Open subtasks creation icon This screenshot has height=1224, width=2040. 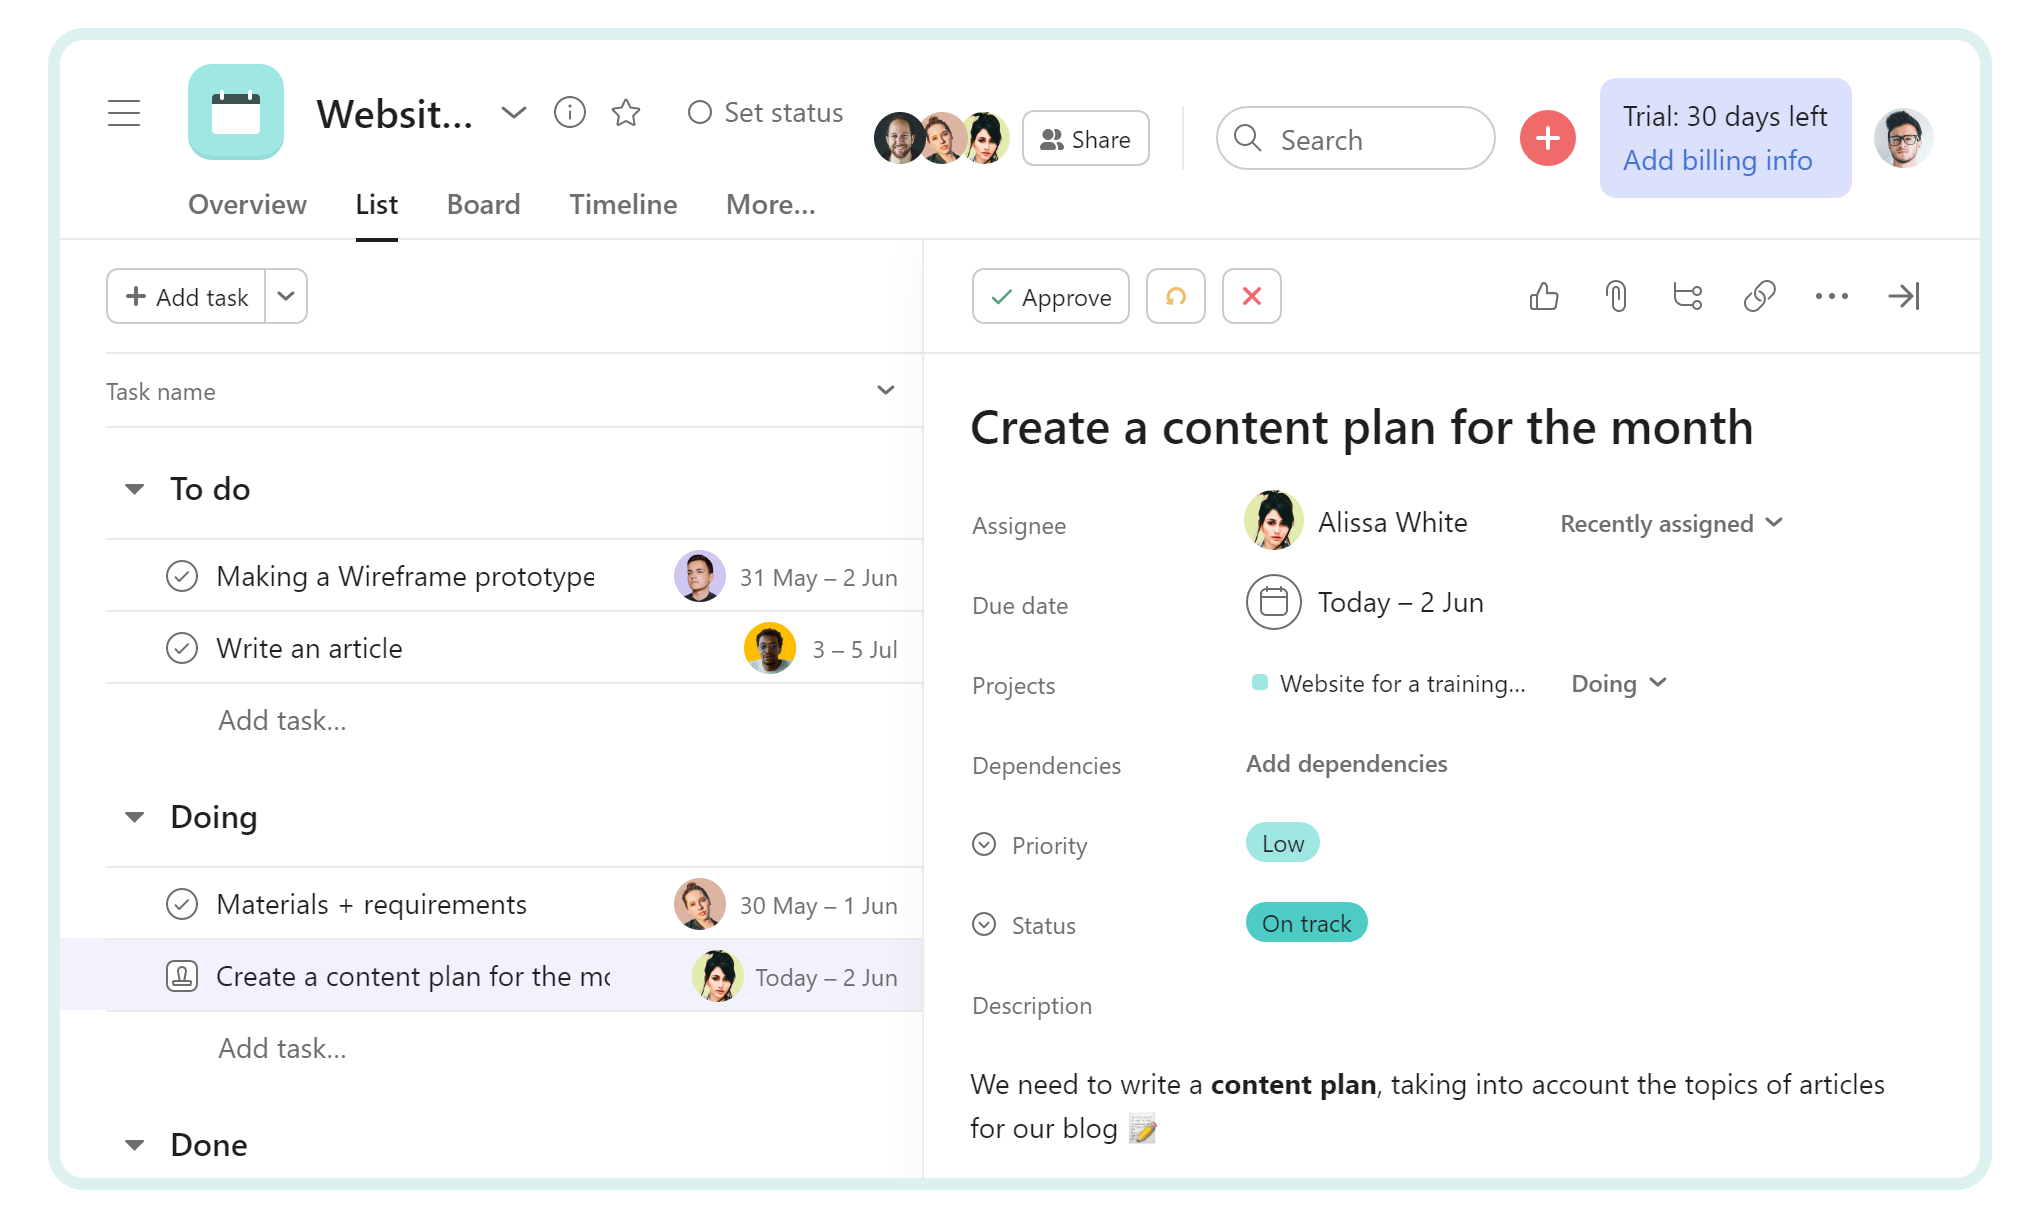click(x=1688, y=296)
